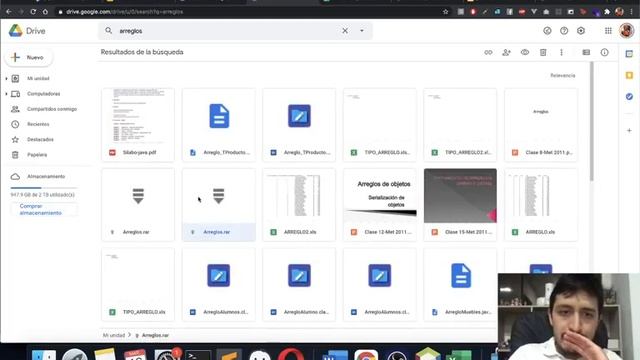This screenshot has width=640, height=360.
Task: Bookmark this page with the star icon
Action: [445, 12]
